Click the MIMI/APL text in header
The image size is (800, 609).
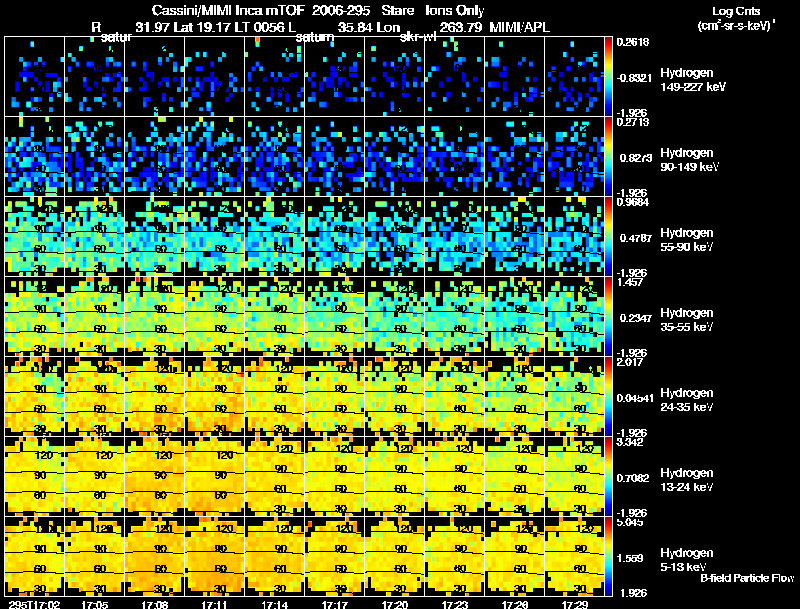519,27
